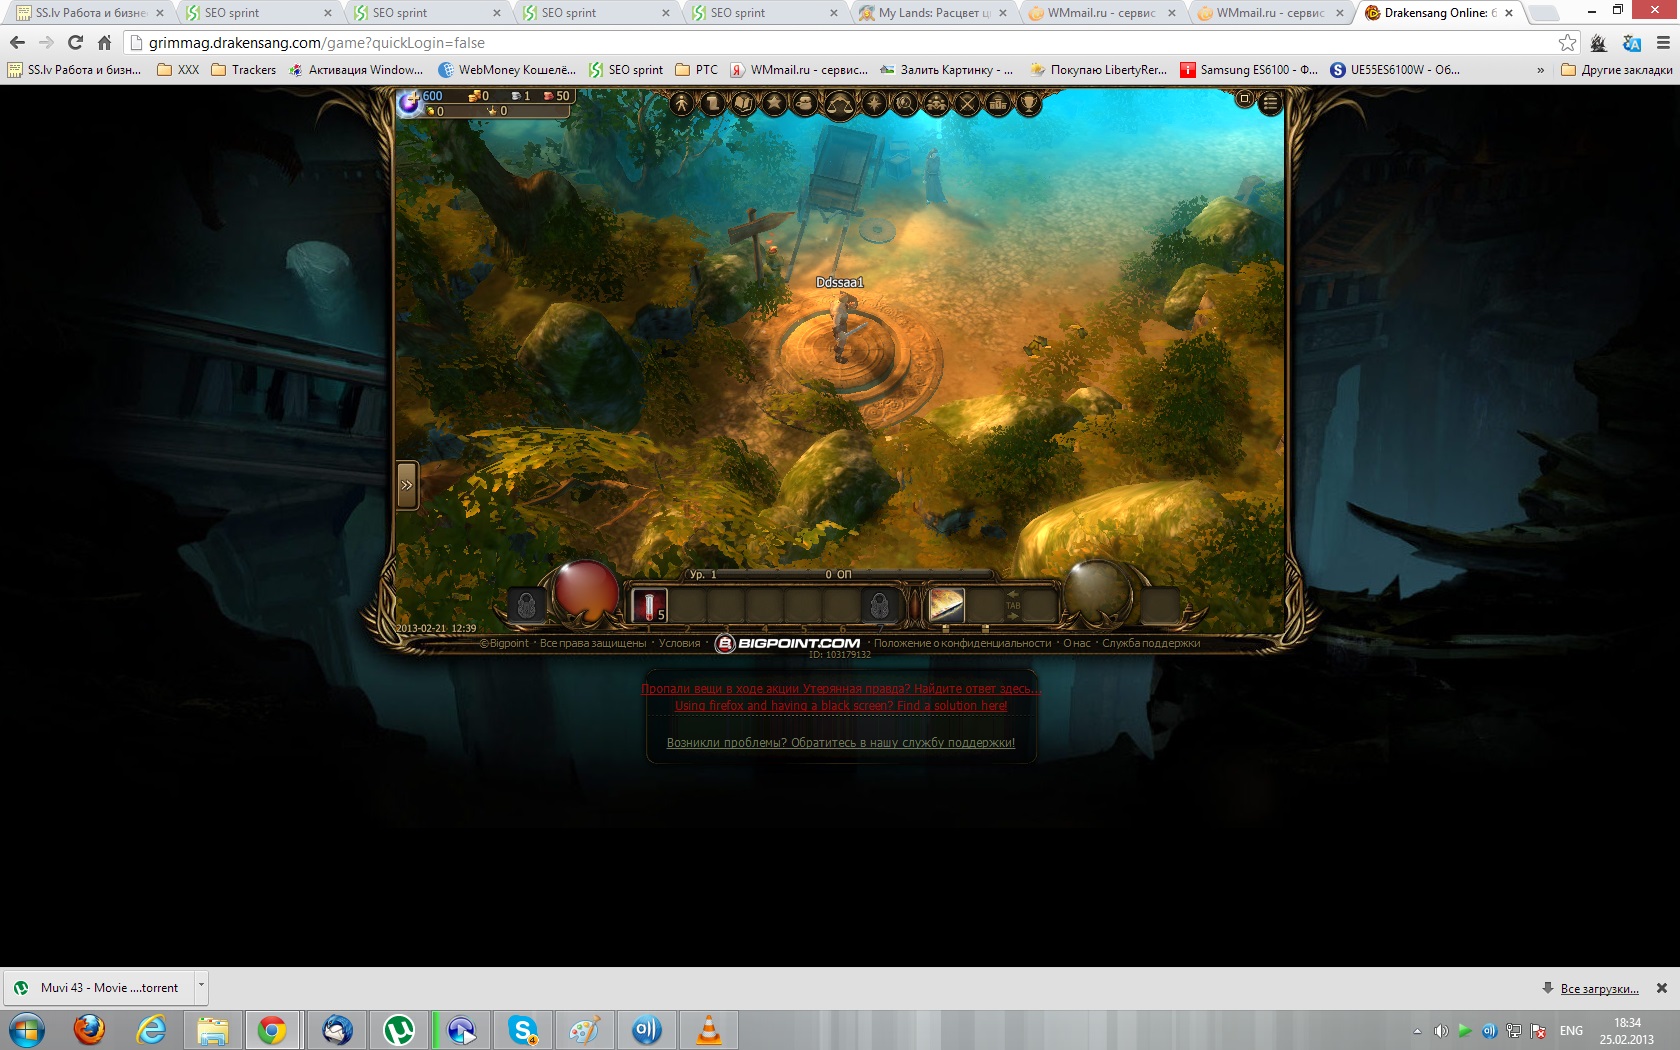Open the scales shop icon in game toolbar
Viewport: 1680px width, 1050px height.
click(840, 105)
